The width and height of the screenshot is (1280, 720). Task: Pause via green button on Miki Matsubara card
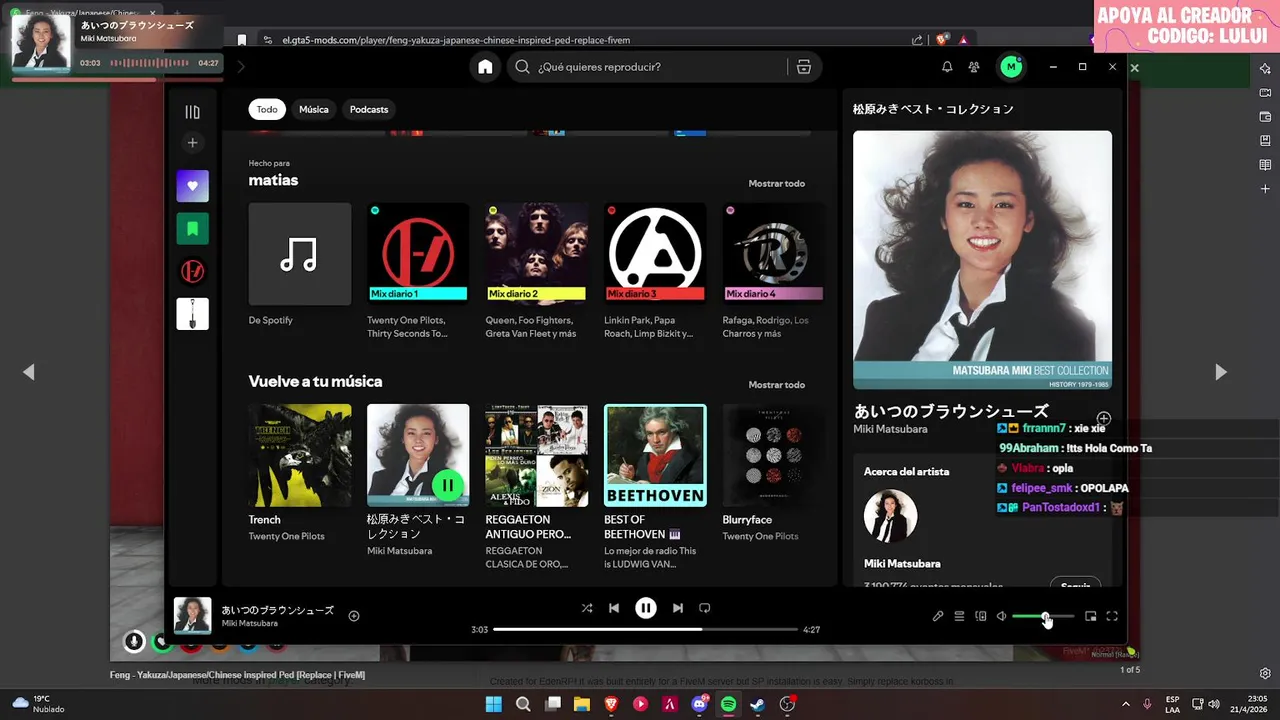(447, 485)
